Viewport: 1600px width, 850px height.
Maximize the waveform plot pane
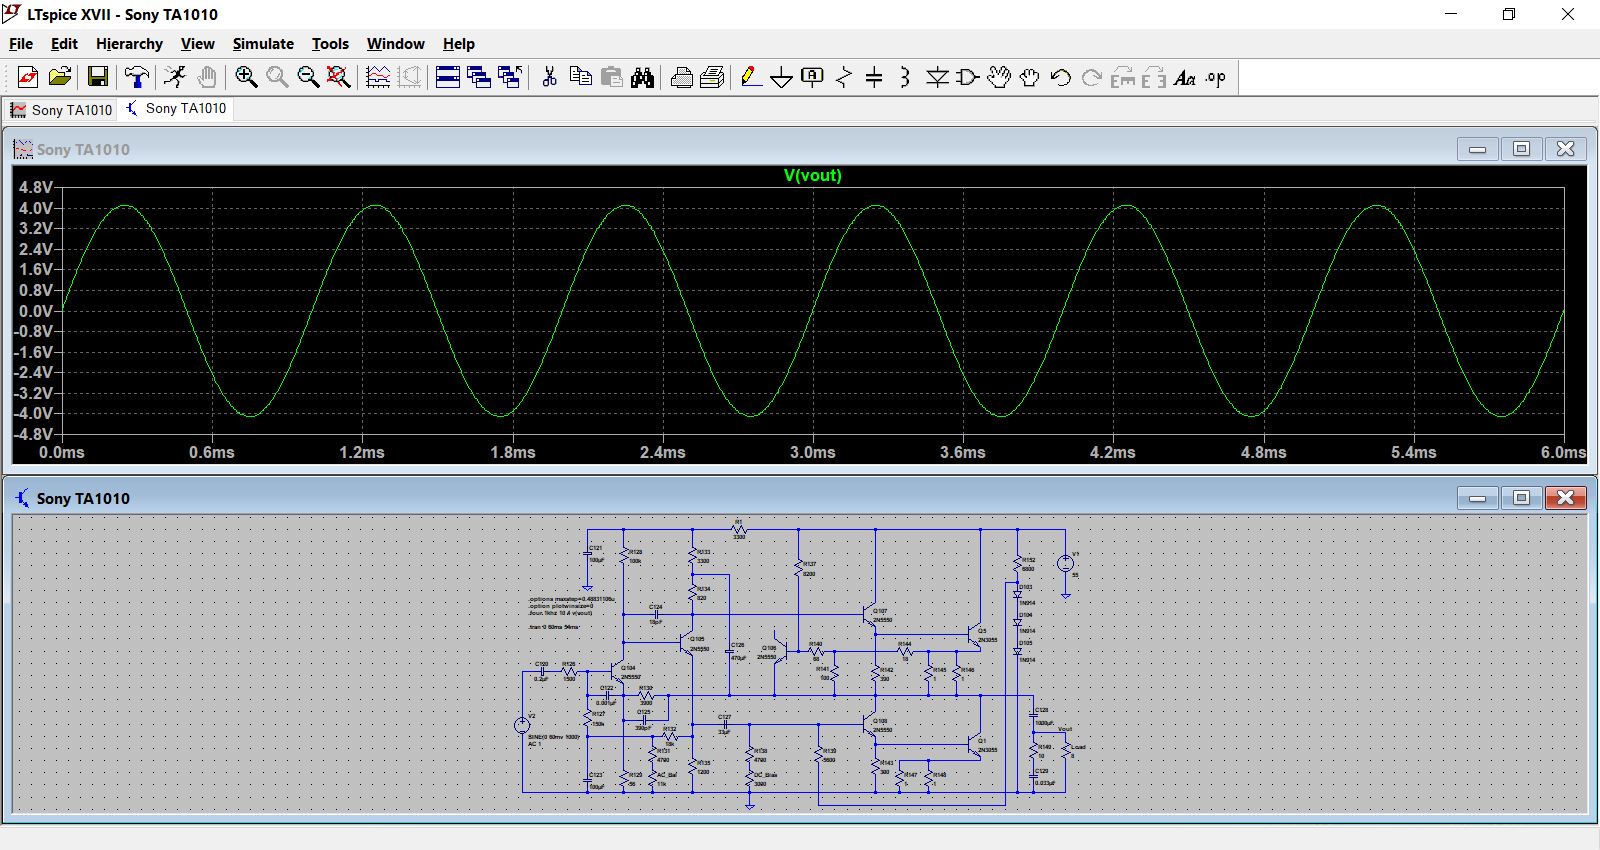(x=1521, y=149)
